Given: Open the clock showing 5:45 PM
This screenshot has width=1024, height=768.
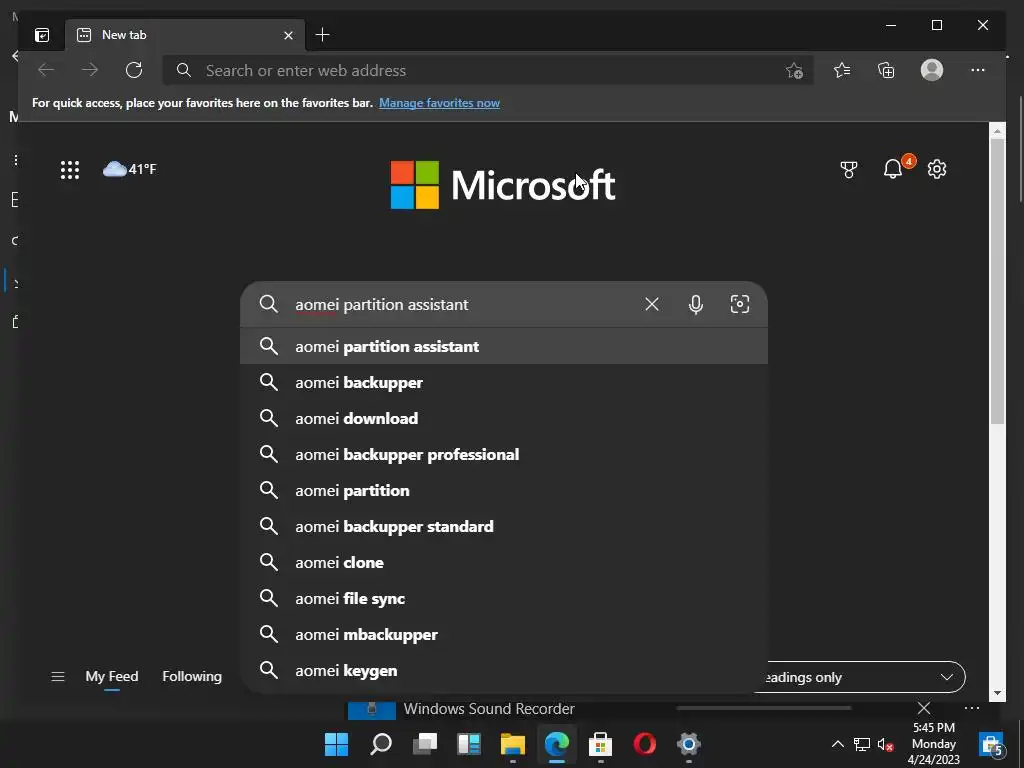Looking at the screenshot, I should (x=934, y=744).
